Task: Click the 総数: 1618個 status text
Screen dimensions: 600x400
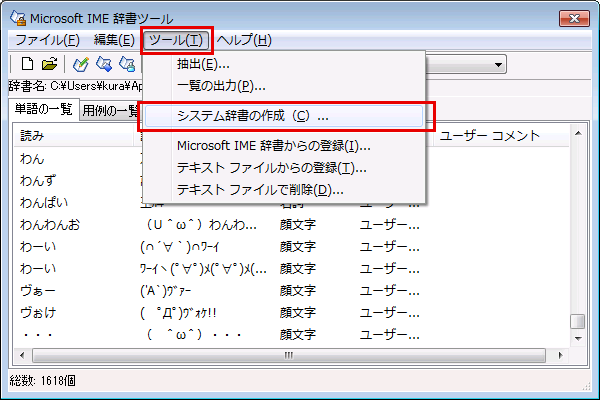Action: [x=42, y=380]
